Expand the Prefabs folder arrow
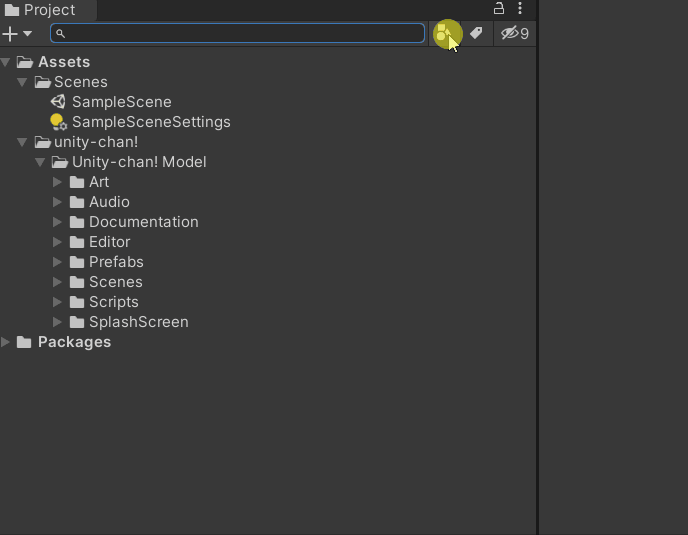Screen dimensions: 688x535 point(57,262)
